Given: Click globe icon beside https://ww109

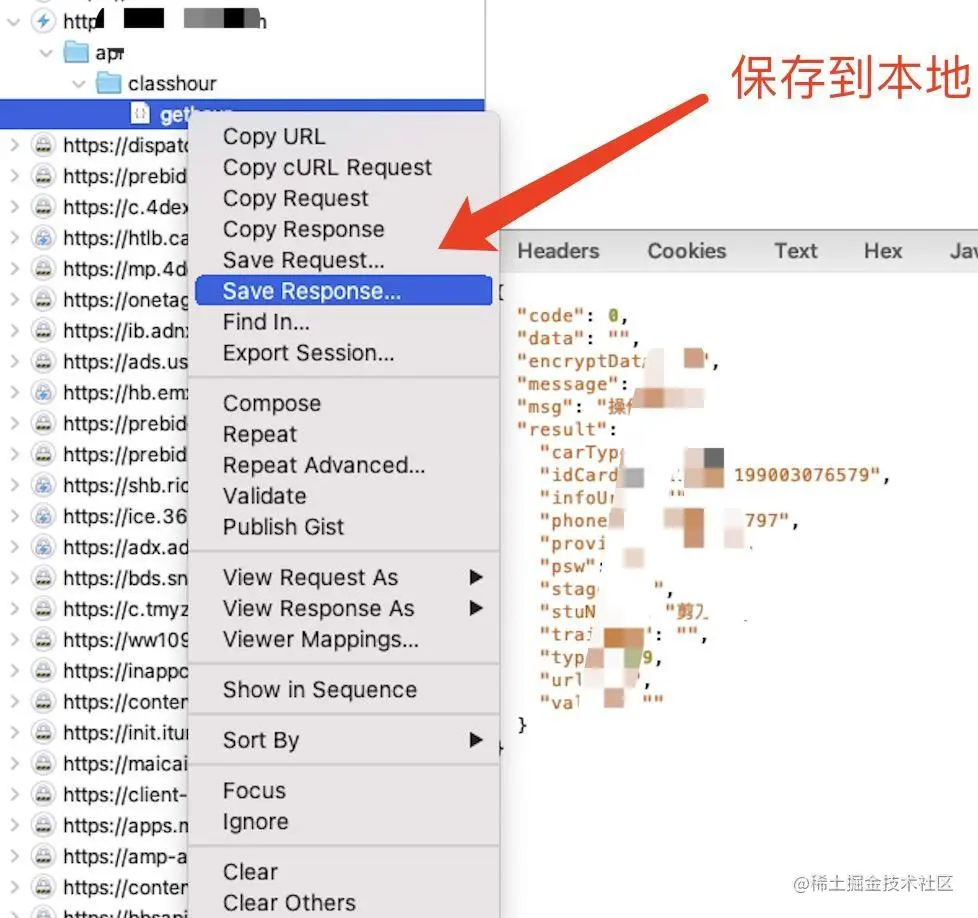Looking at the screenshot, I should 43,640.
